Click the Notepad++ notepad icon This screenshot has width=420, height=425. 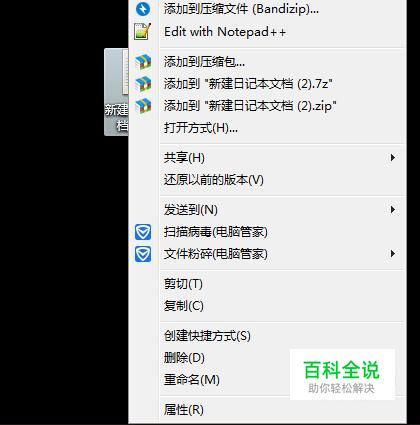tap(143, 32)
